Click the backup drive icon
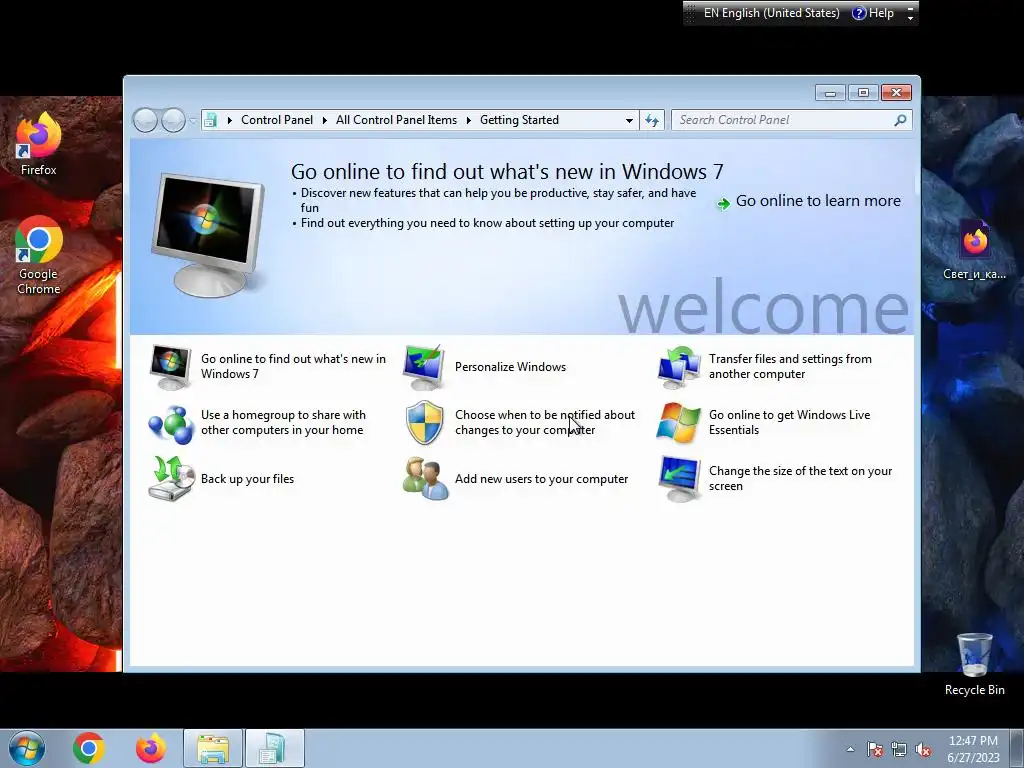Image resolution: width=1024 pixels, height=768 pixels. click(x=170, y=479)
